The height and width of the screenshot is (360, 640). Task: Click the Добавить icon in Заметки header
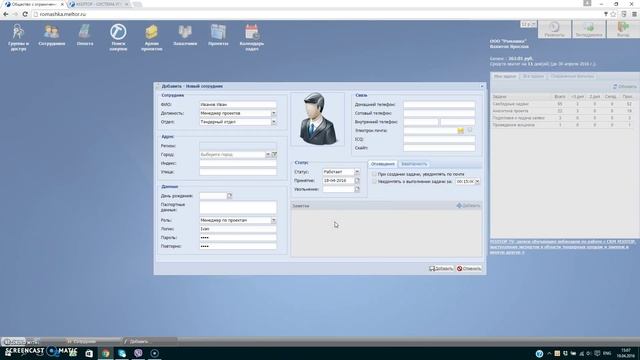point(468,206)
